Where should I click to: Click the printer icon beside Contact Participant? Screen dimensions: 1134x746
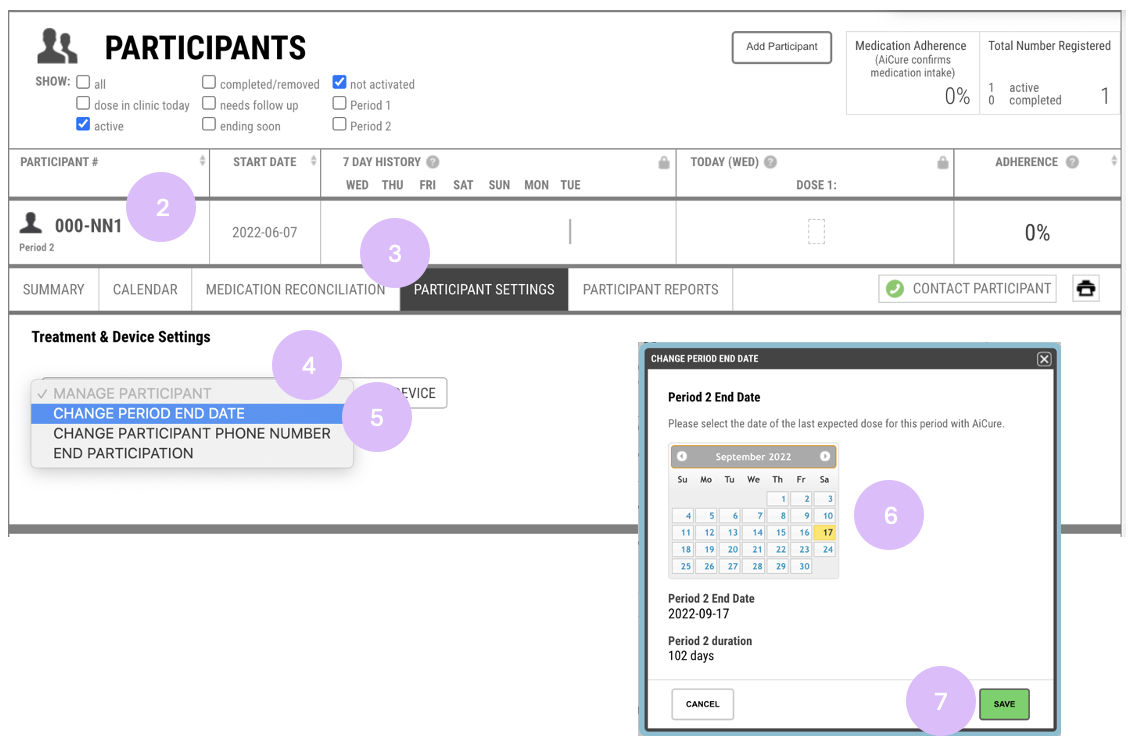tap(1086, 288)
